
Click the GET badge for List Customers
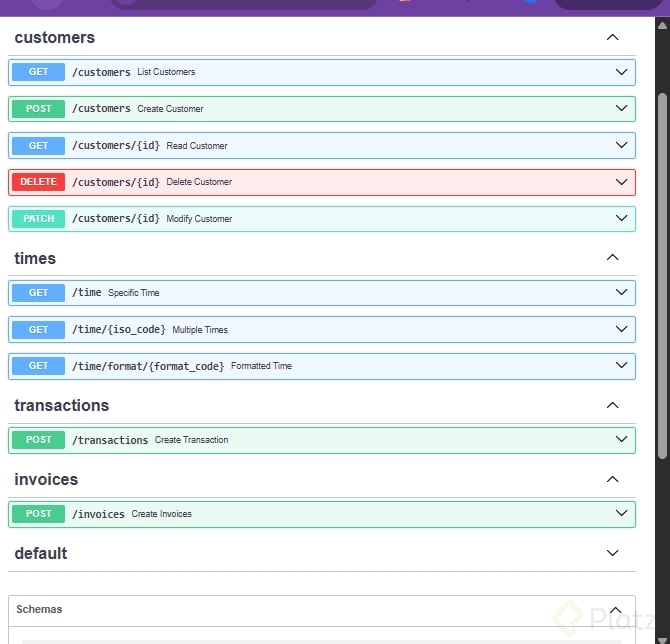(x=38, y=72)
